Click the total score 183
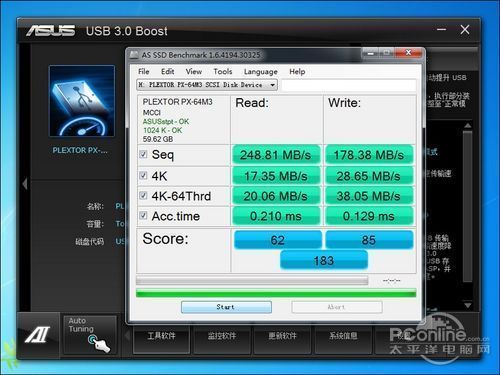Screen dimensions: 500x375 click(x=324, y=260)
